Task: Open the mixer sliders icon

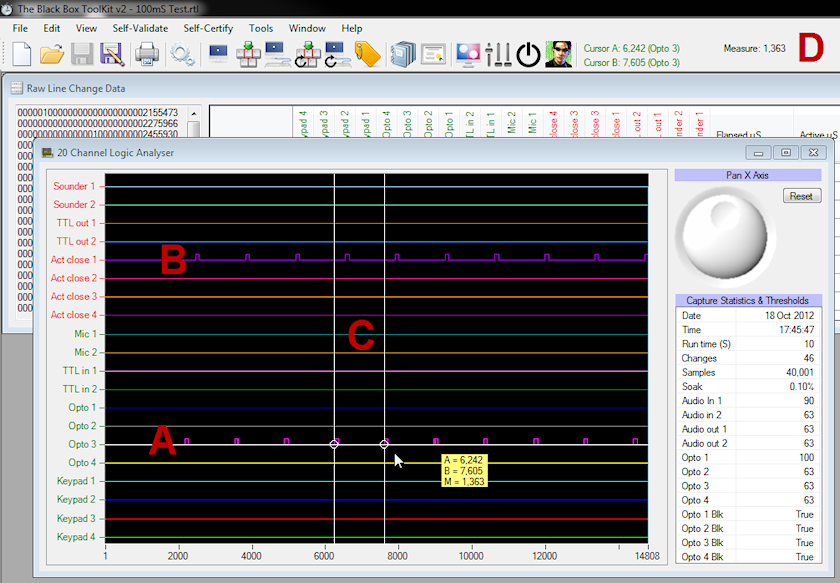Action: (498, 54)
